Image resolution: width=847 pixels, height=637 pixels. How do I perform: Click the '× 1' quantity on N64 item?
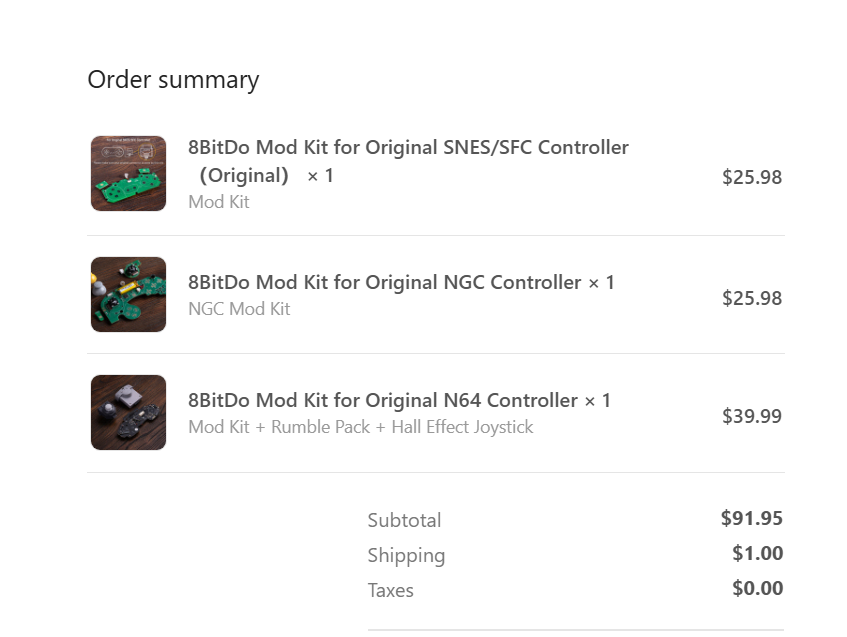[597, 401]
